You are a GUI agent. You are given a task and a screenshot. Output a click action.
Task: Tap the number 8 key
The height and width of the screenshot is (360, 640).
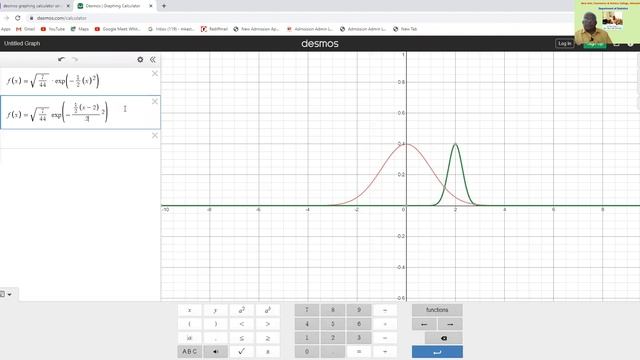coord(333,310)
